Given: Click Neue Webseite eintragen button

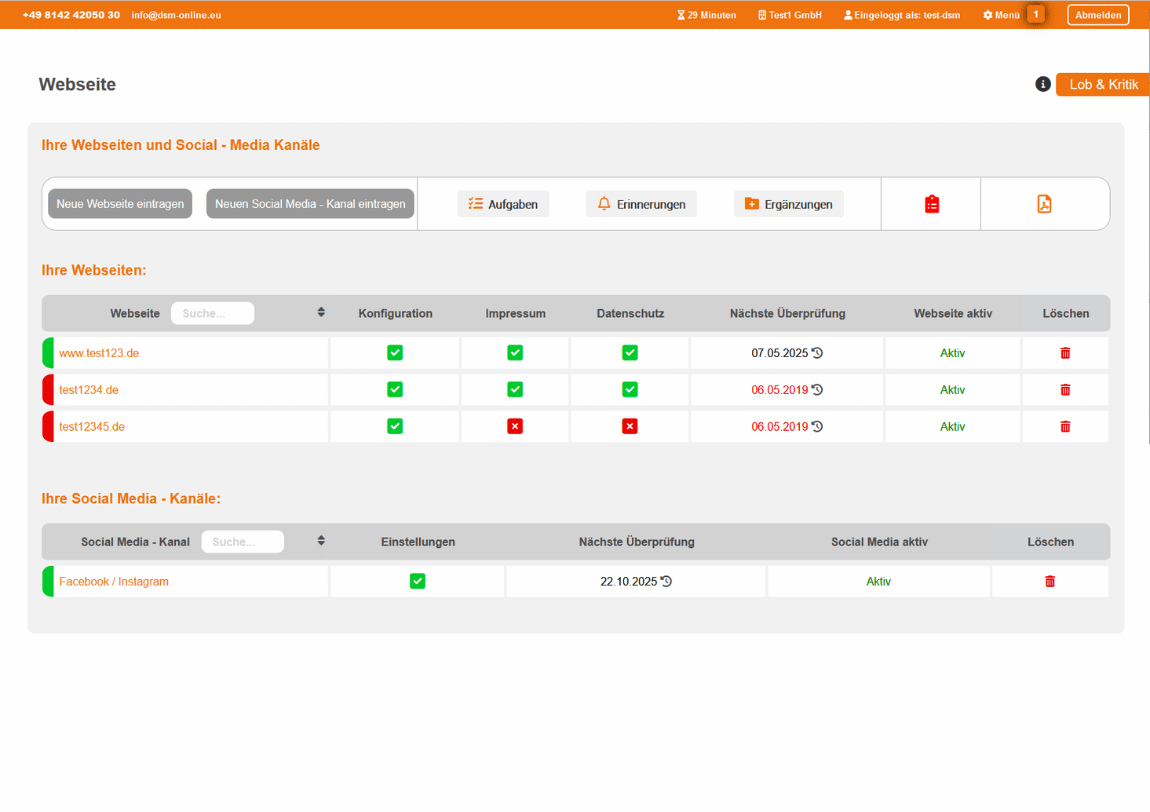Looking at the screenshot, I should tap(120, 204).
